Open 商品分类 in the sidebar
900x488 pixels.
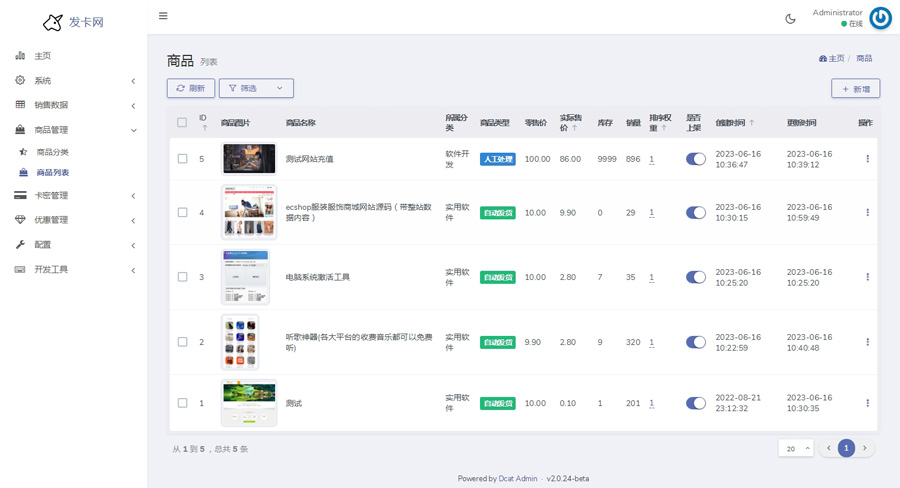click(52, 152)
